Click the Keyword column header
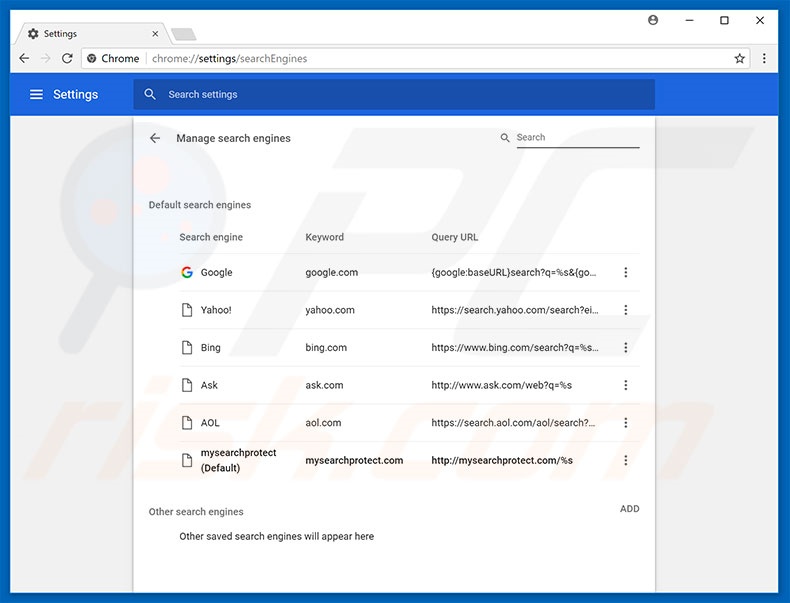The width and height of the screenshot is (790, 603). tap(324, 237)
